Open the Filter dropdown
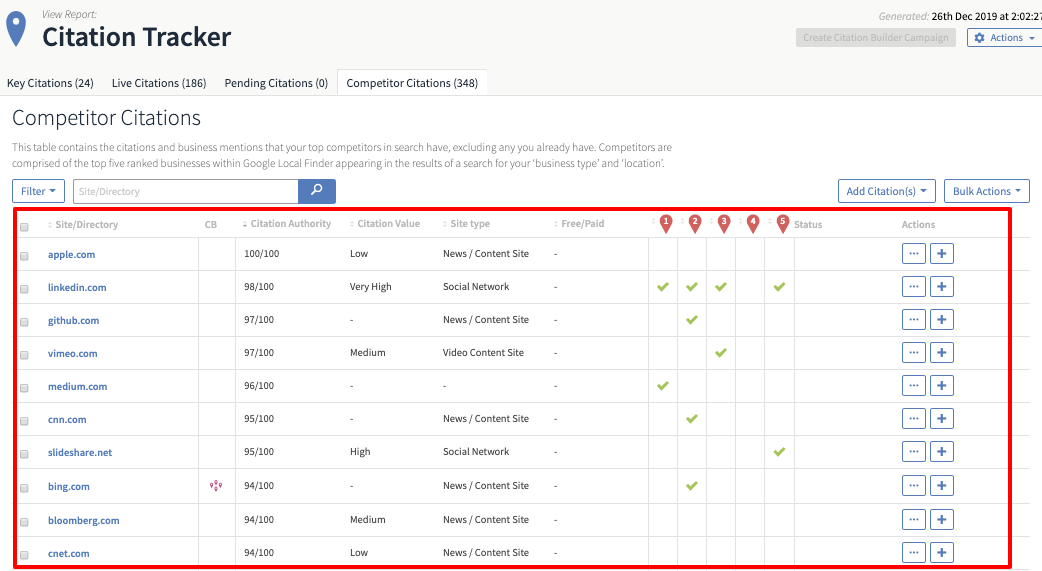This screenshot has width=1042, height=571. click(39, 191)
